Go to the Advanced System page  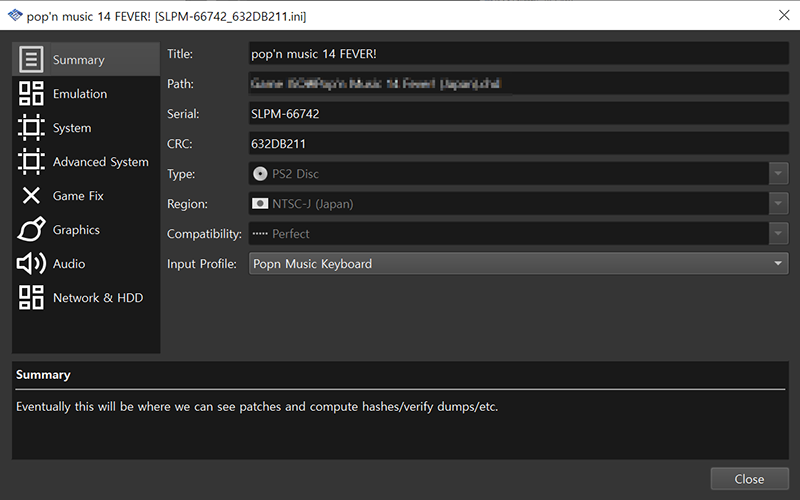(x=86, y=162)
